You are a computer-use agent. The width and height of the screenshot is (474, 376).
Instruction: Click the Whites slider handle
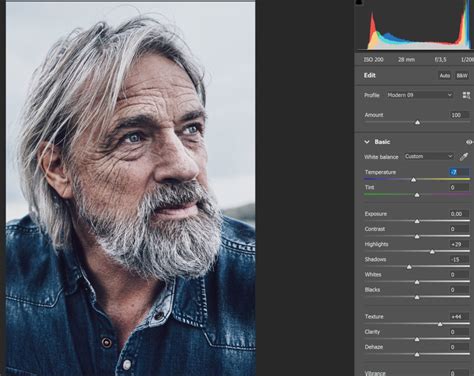(417, 282)
